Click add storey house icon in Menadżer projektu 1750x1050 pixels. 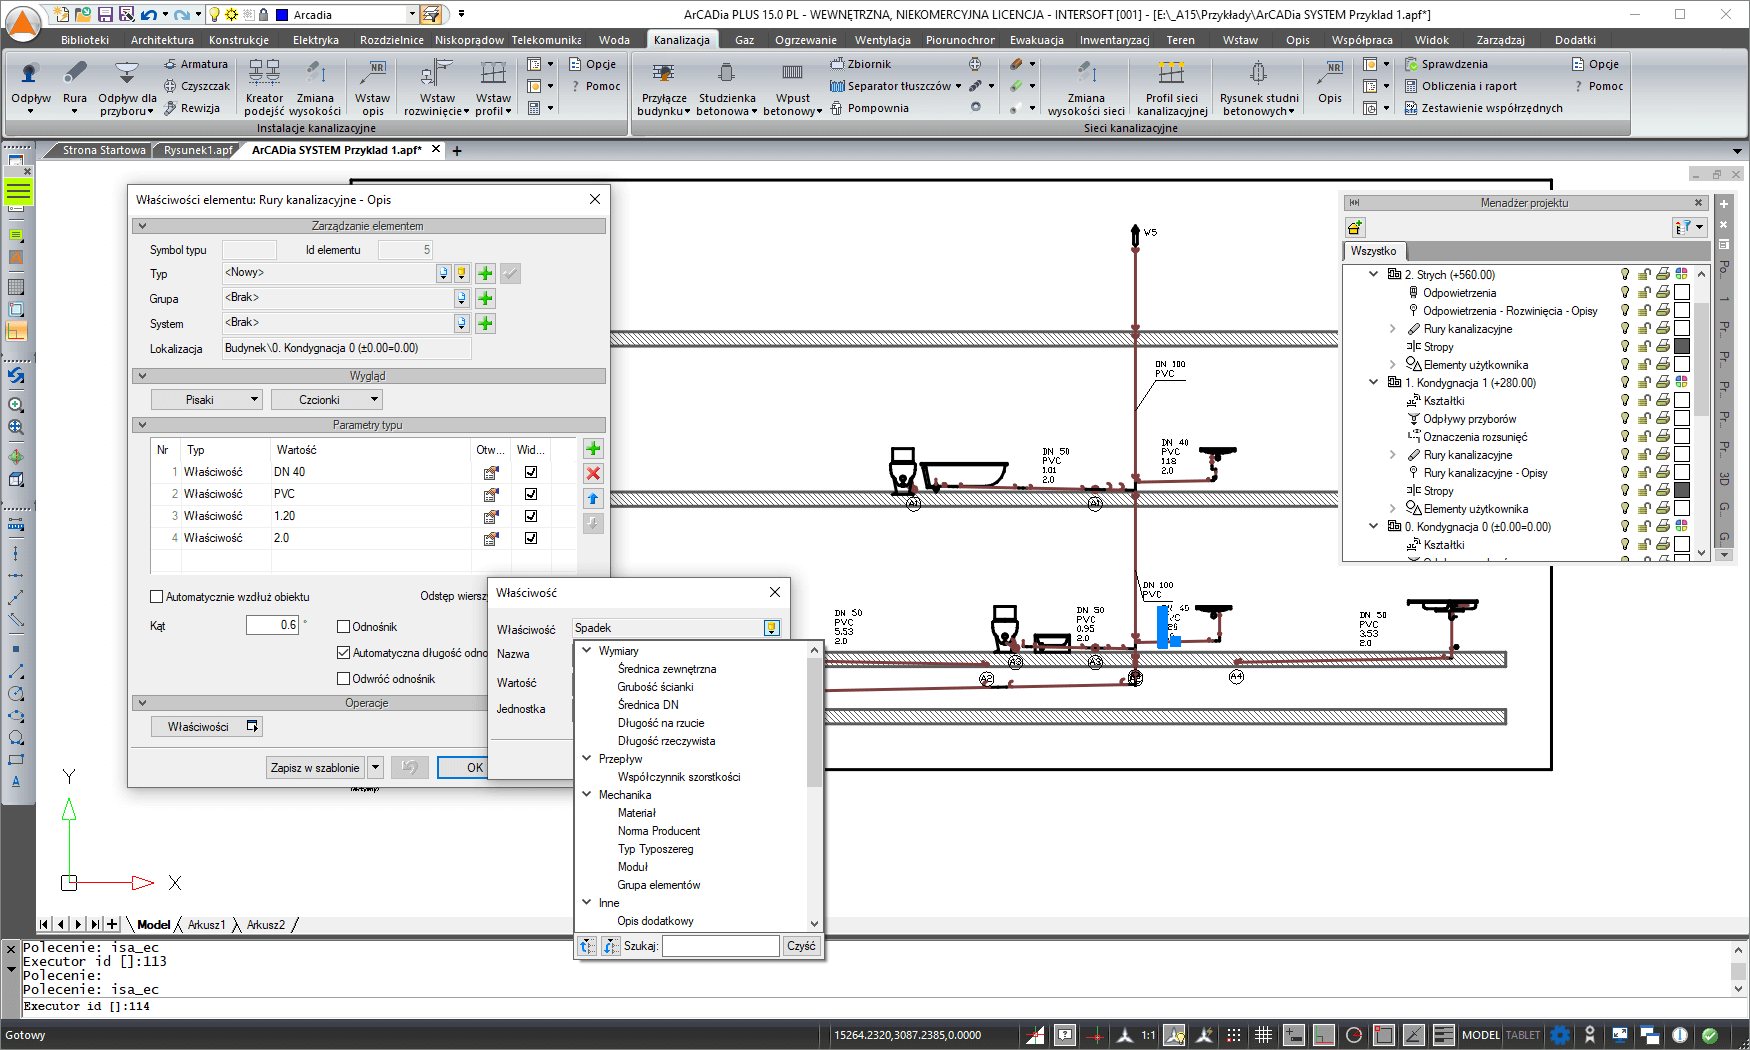coord(1355,227)
